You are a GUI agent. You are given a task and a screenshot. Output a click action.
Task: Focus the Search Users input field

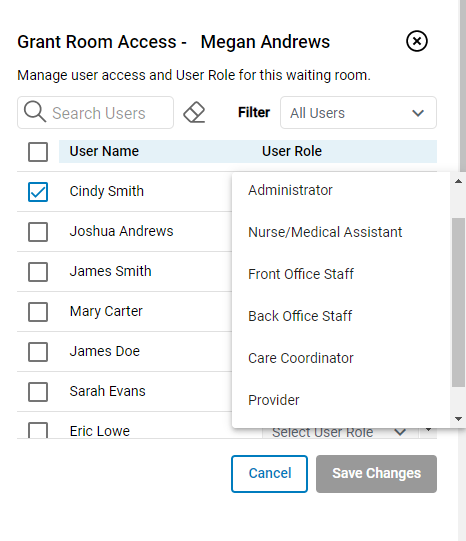point(96,112)
